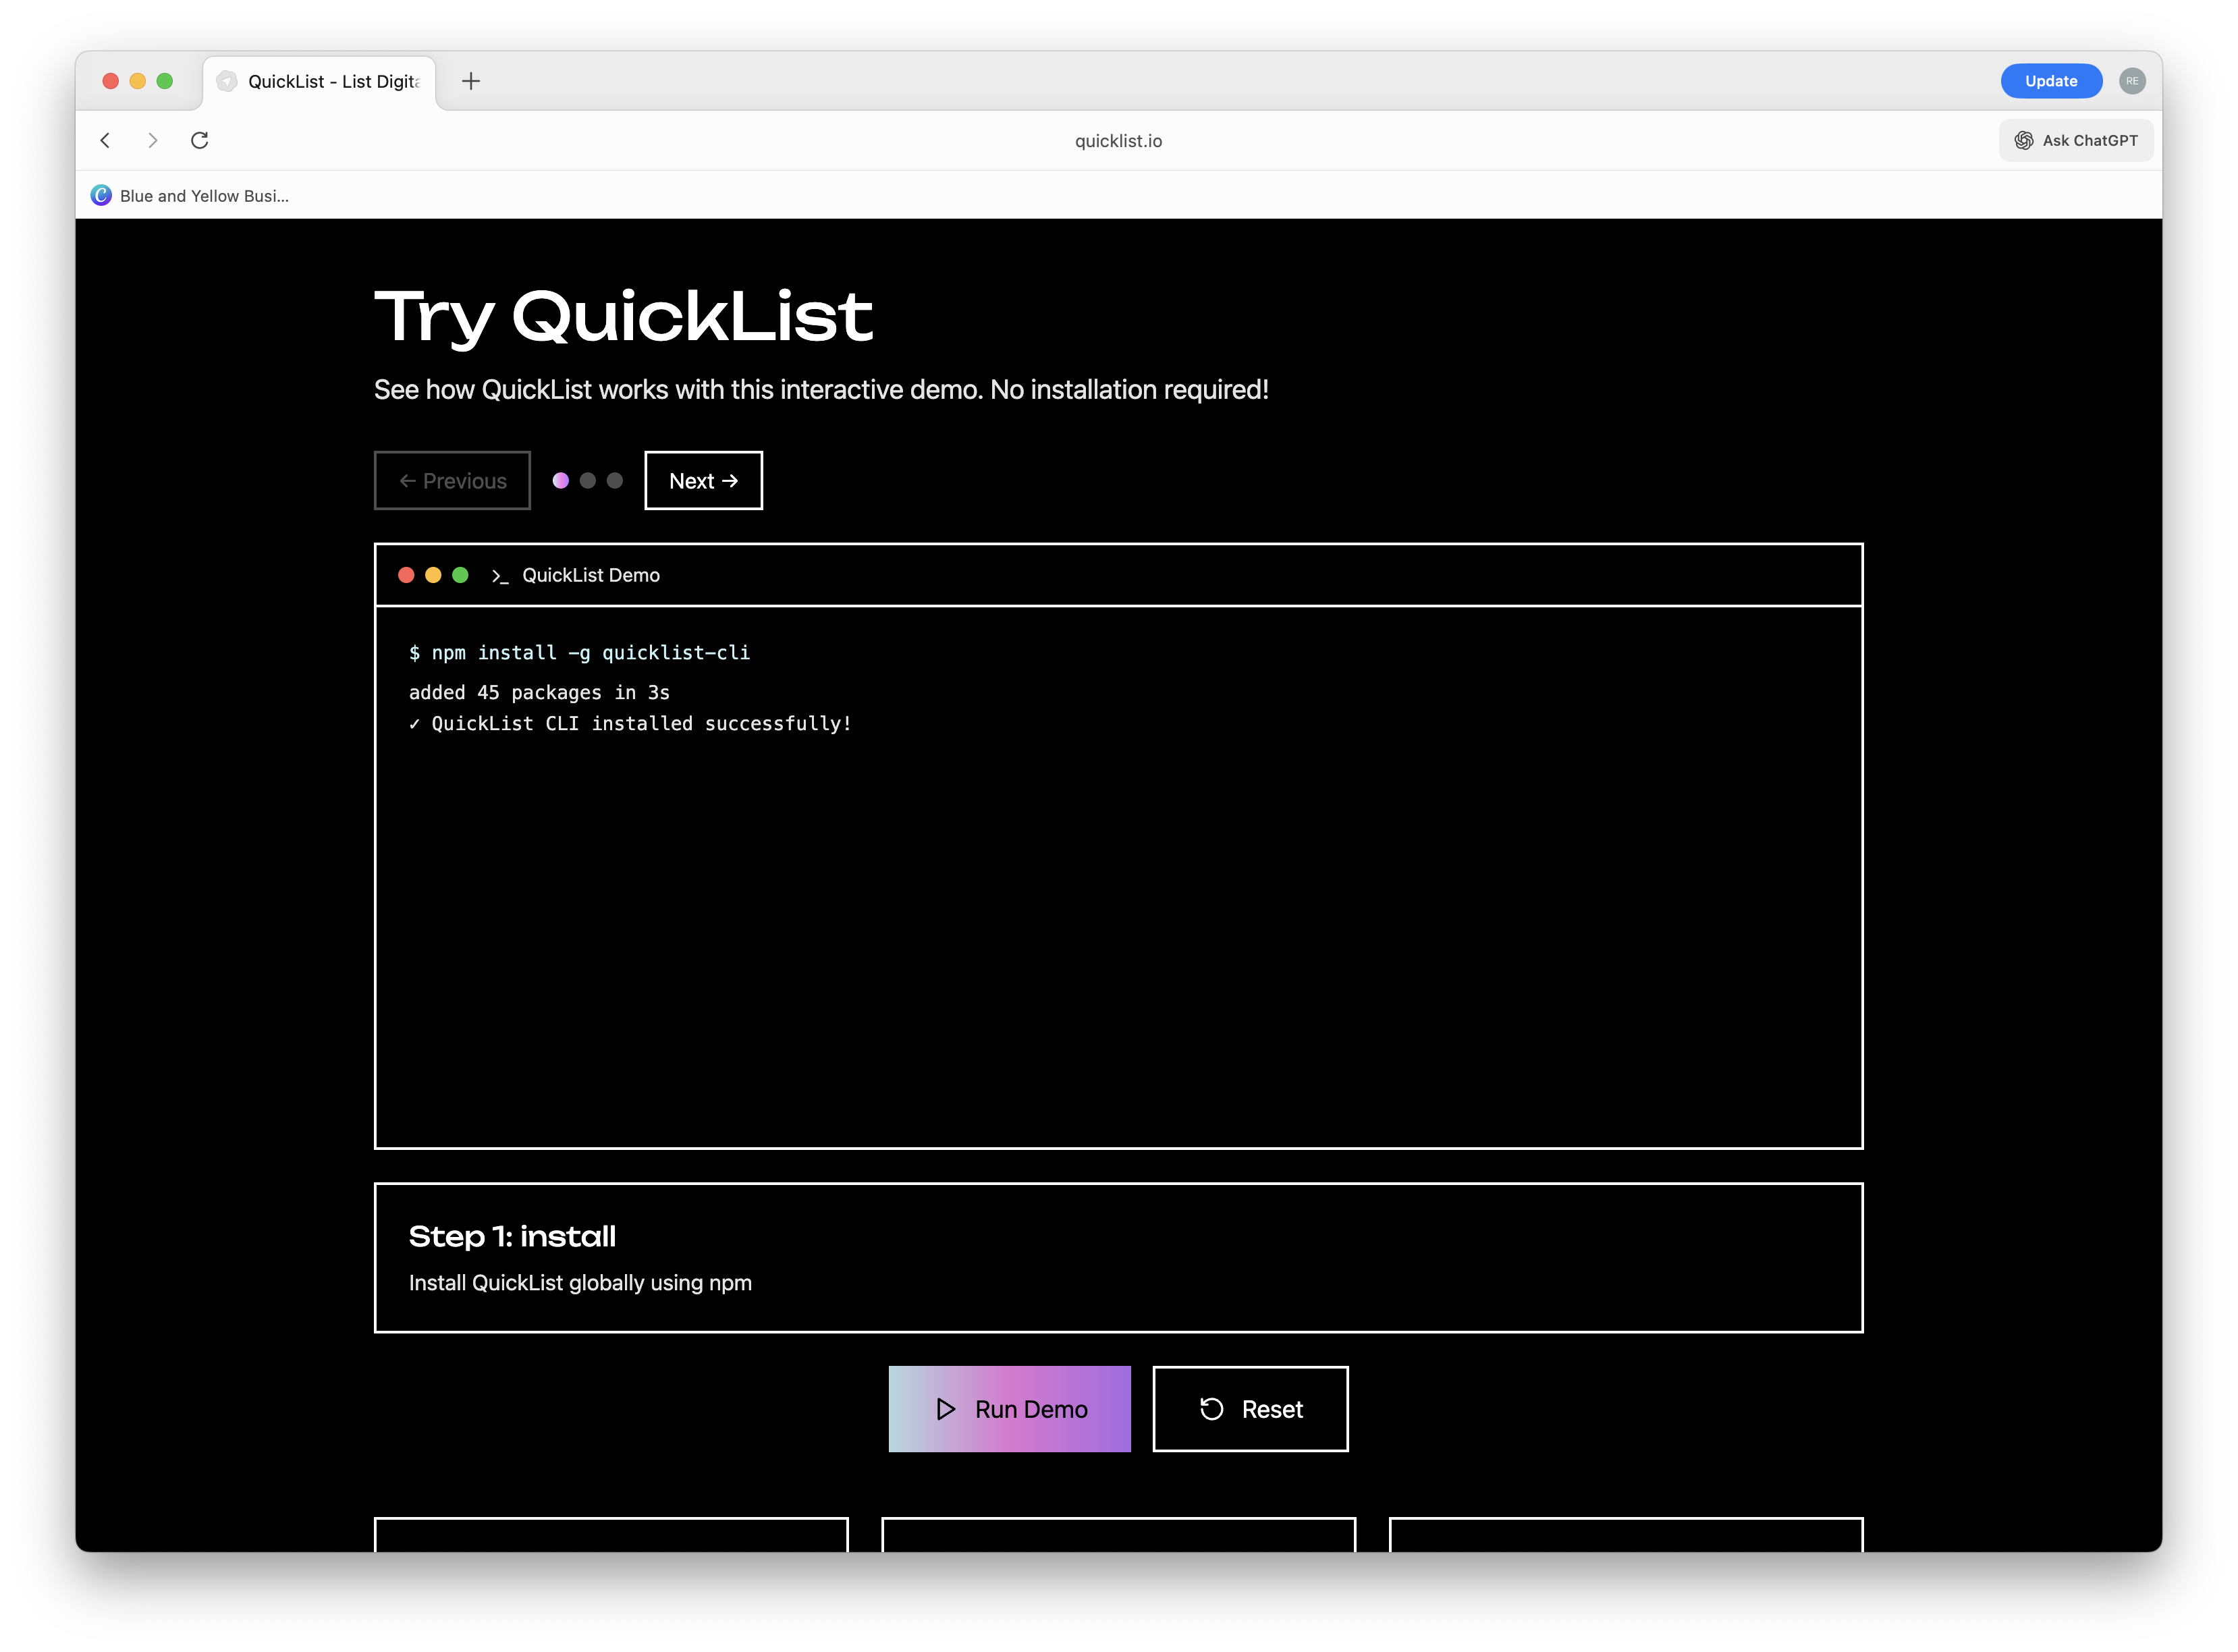Click the browser forward arrow
2238x1652 pixels.
click(x=152, y=140)
